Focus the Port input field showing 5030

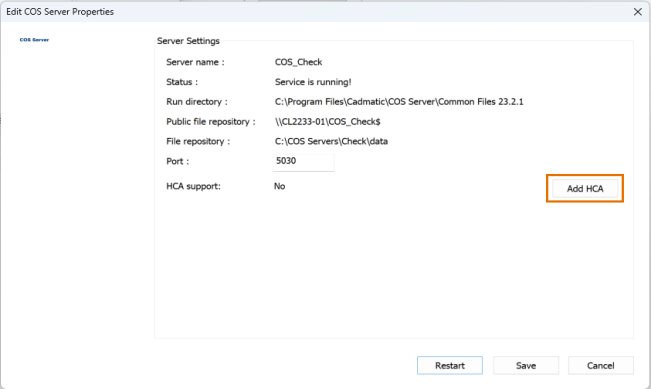(x=303, y=161)
